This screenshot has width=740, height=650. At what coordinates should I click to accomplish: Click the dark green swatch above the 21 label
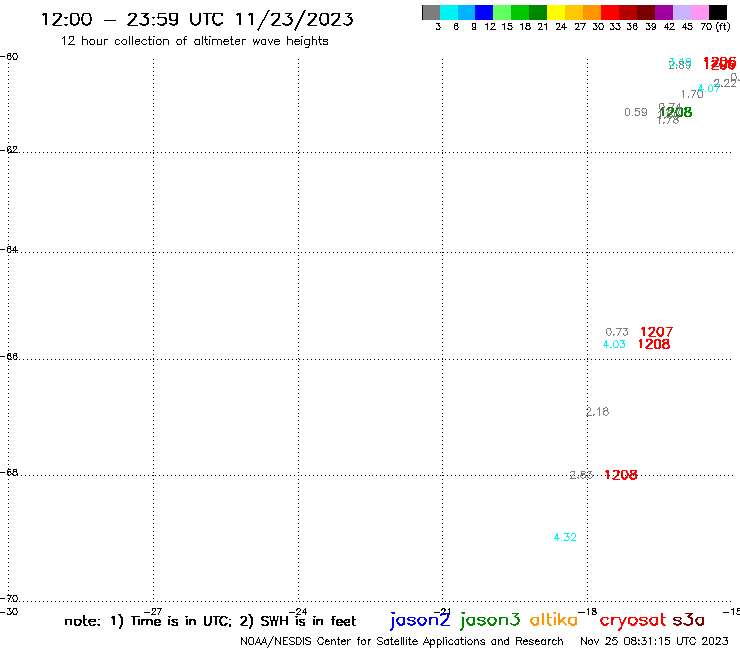point(538,12)
